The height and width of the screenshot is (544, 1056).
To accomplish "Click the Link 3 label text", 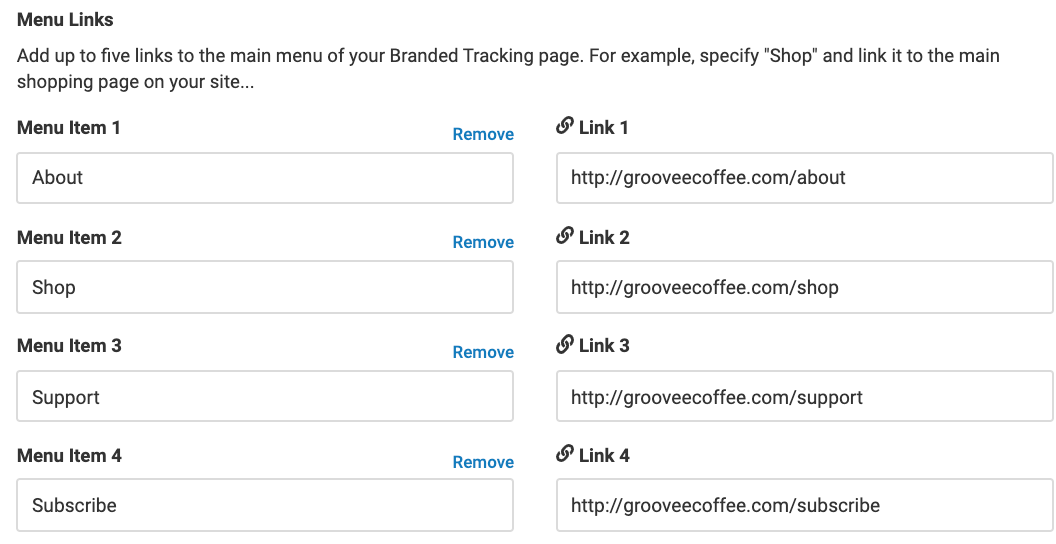I will click(x=604, y=345).
